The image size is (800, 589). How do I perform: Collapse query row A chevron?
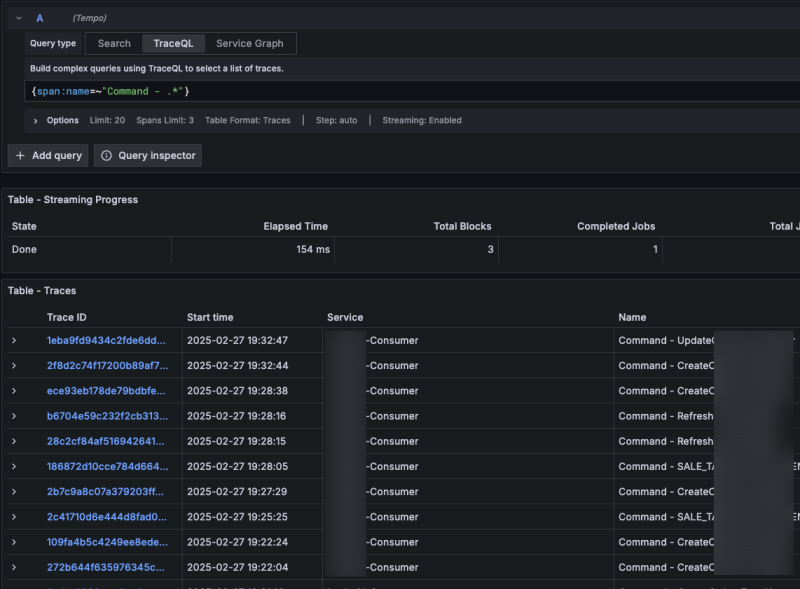(19, 18)
